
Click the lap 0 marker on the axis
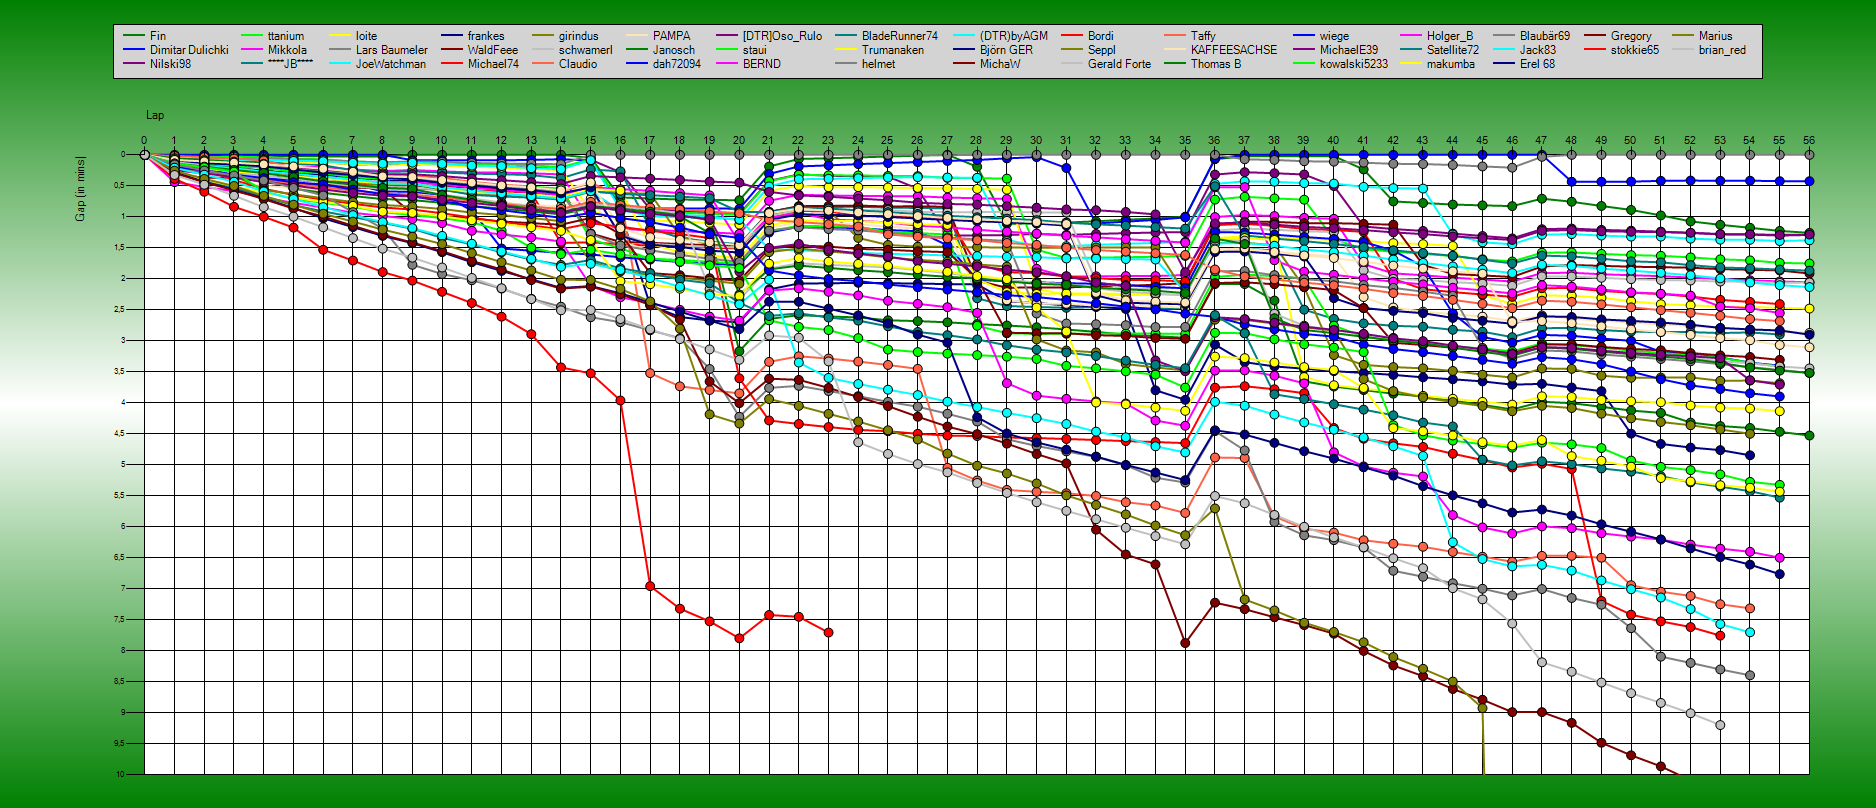[144, 141]
